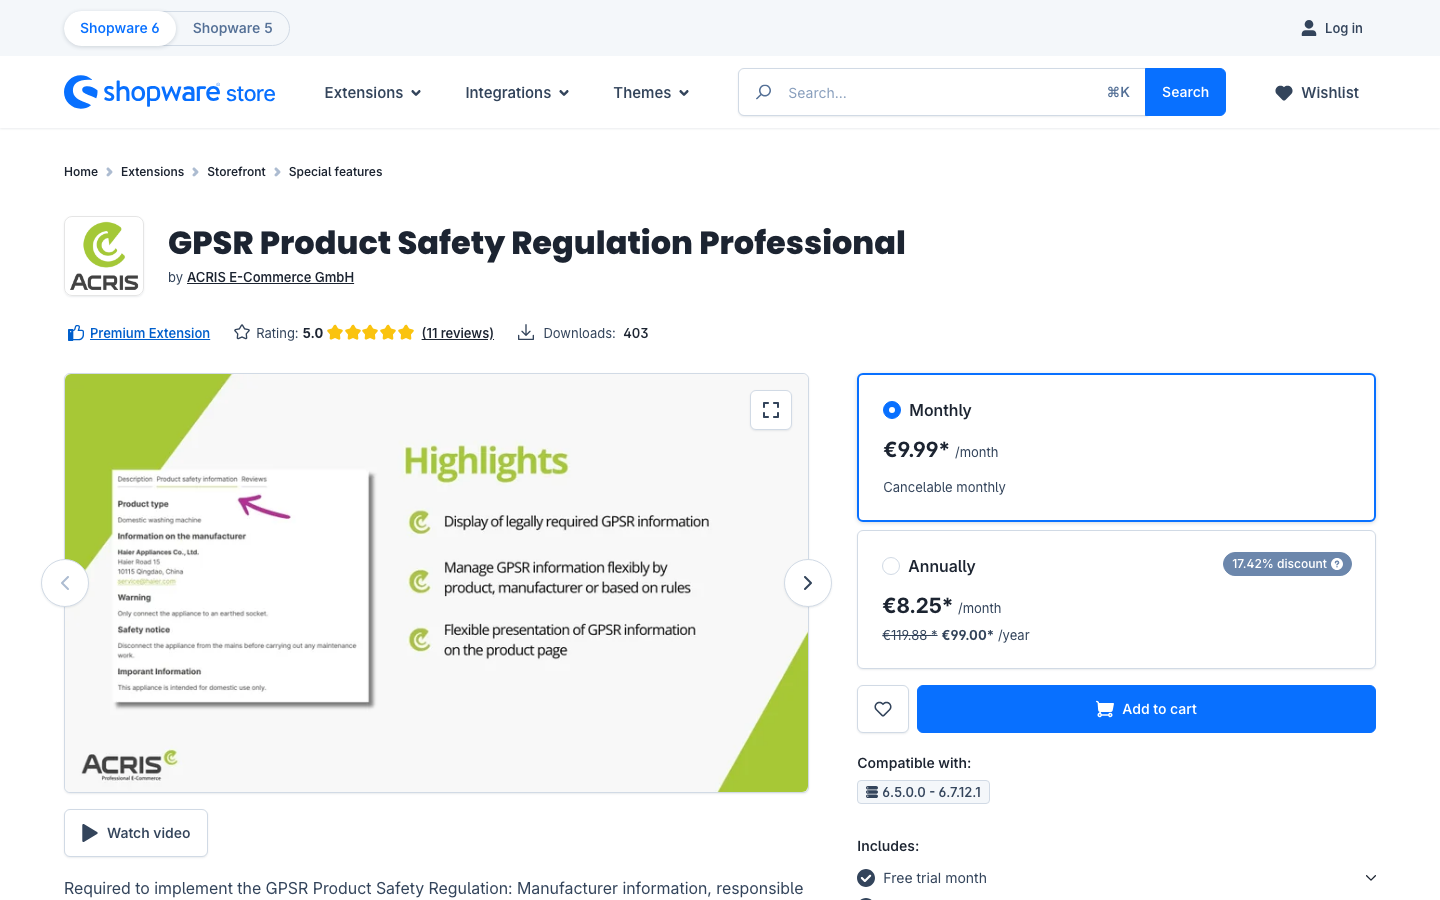Click the search magnifier icon
Screen dimensions: 1440x900
[x=764, y=92]
